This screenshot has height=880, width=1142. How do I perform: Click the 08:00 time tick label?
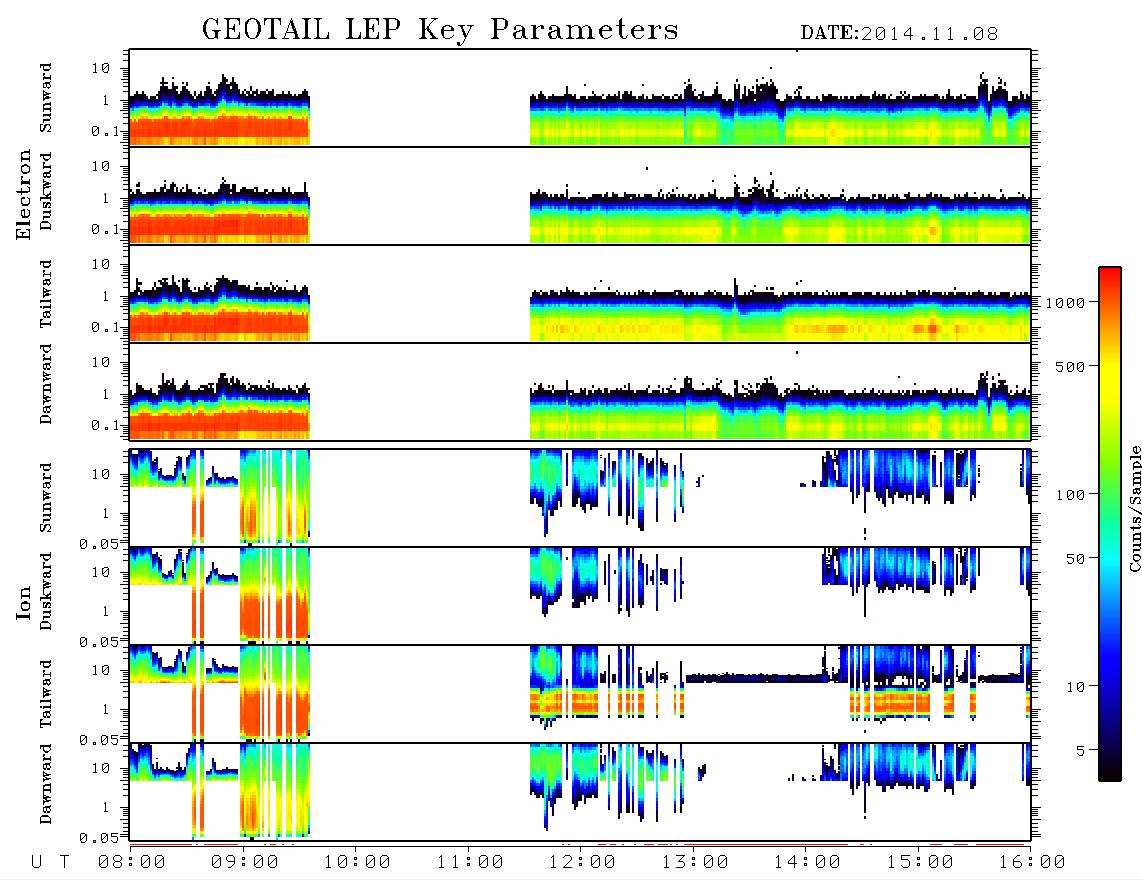tap(132, 862)
